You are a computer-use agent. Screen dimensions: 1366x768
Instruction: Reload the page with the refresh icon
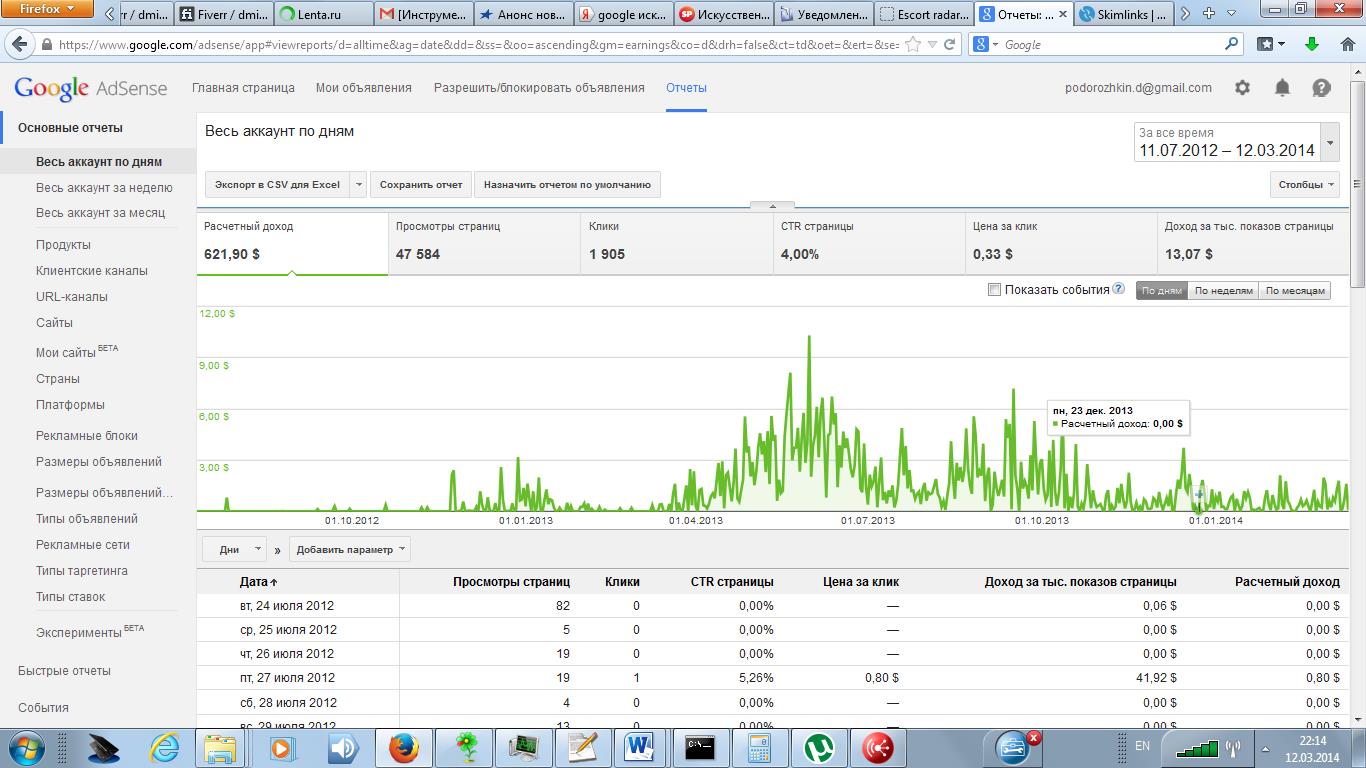tap(949, 45)
